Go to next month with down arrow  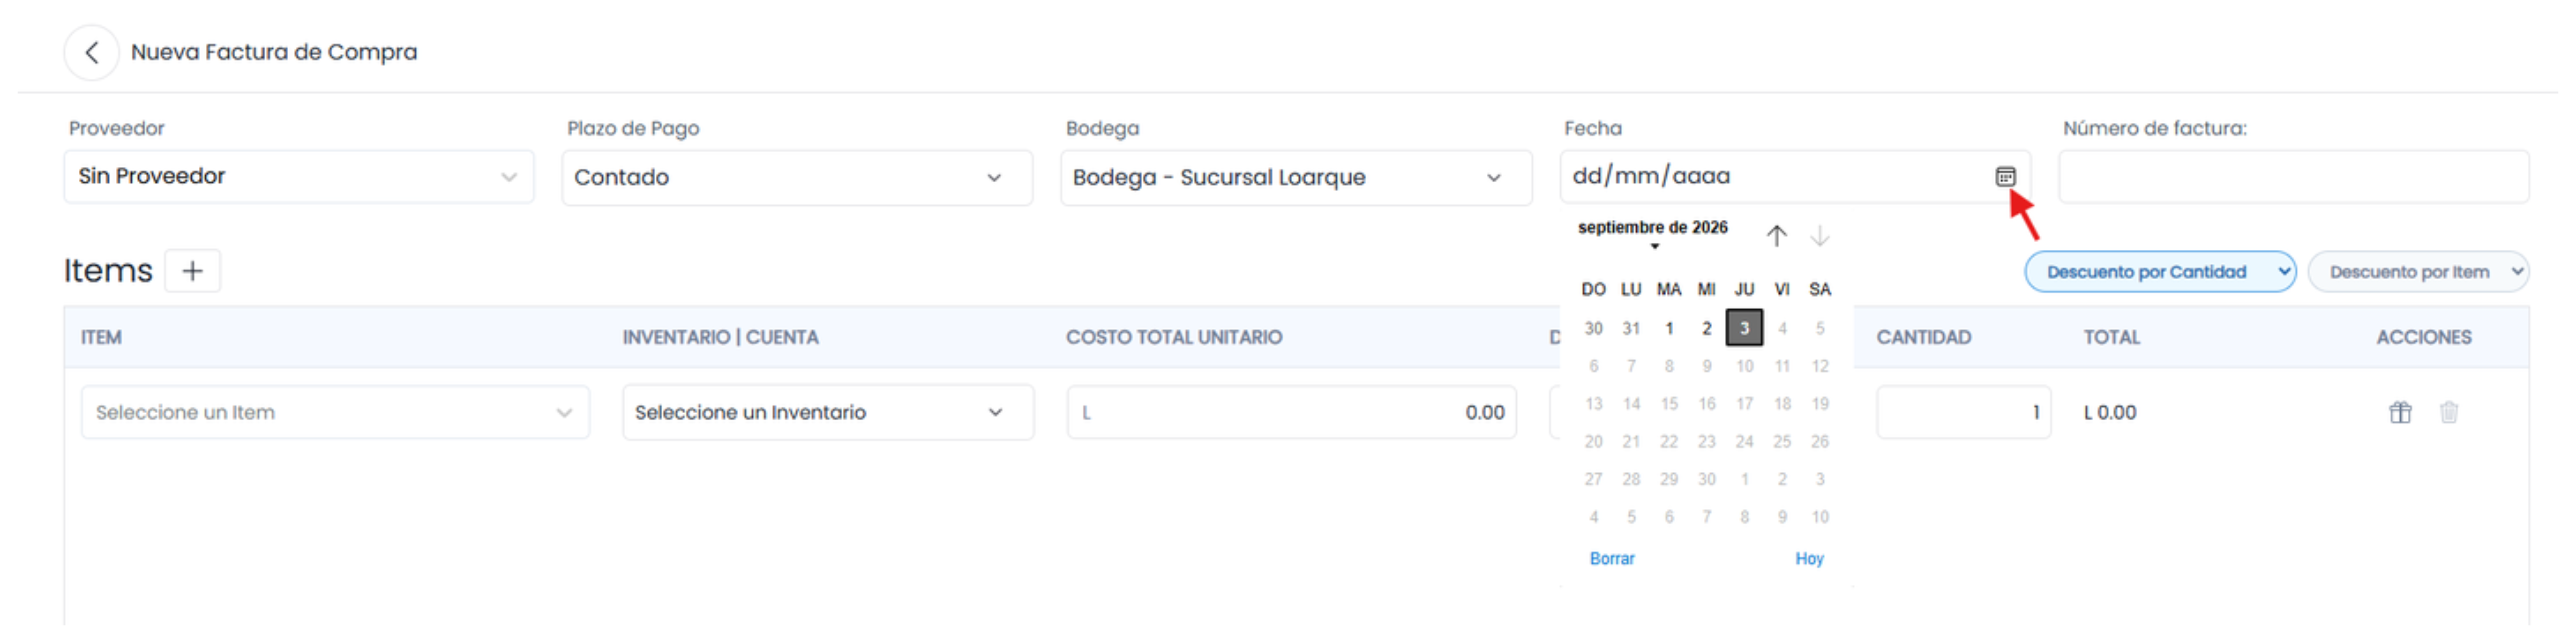coord(1820,236)
